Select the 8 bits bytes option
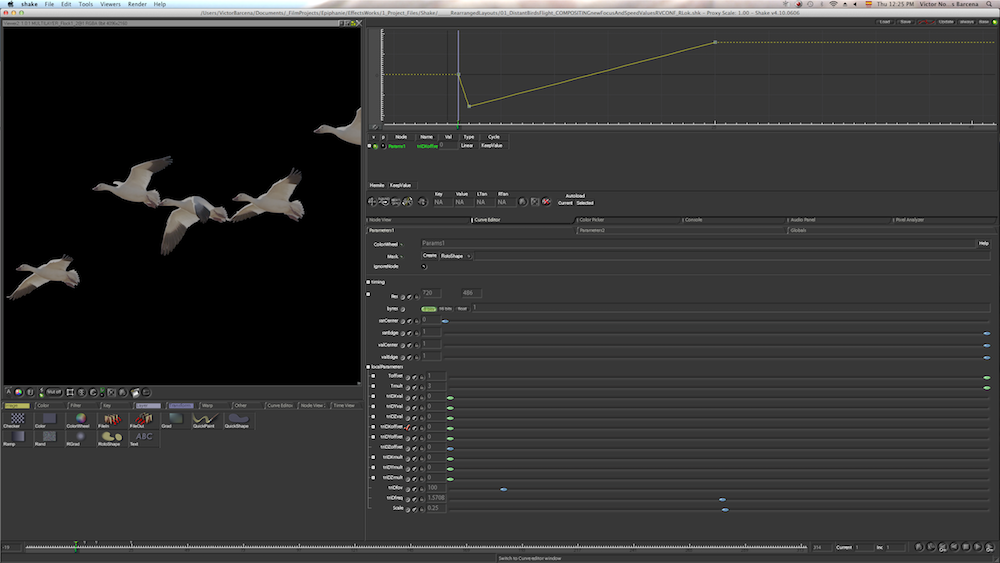Screen dimensions: 1000x563 tap(429, 308)
